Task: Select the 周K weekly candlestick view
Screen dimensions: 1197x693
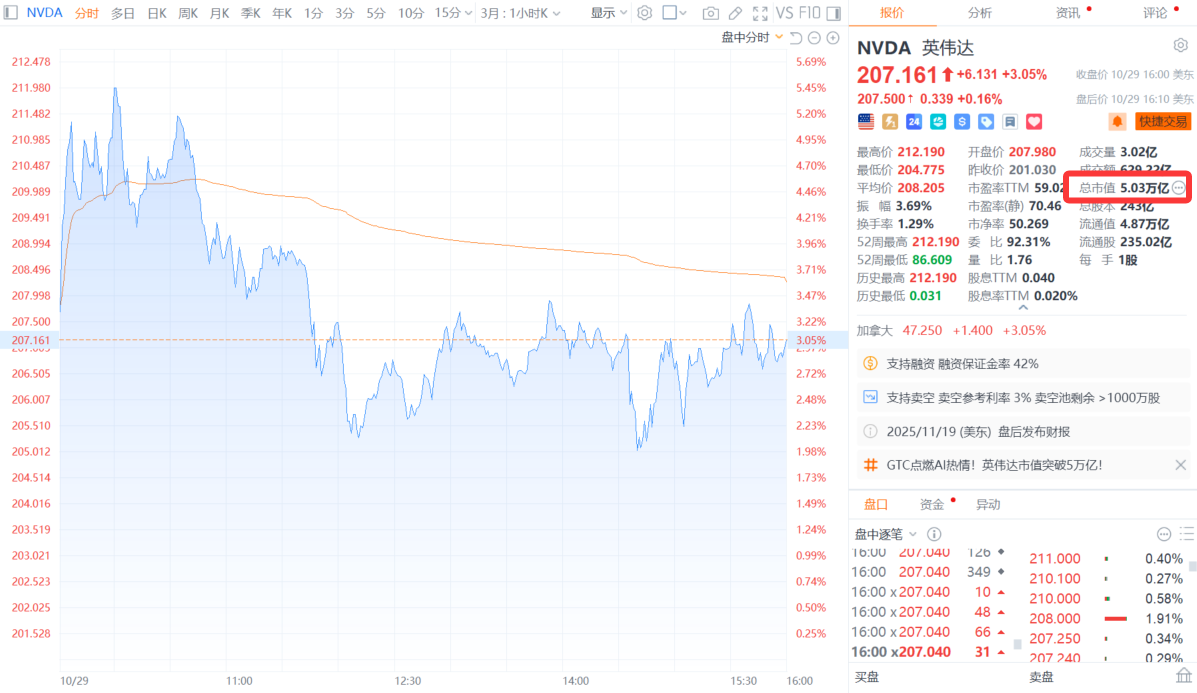Action: [x=188, y=13]
